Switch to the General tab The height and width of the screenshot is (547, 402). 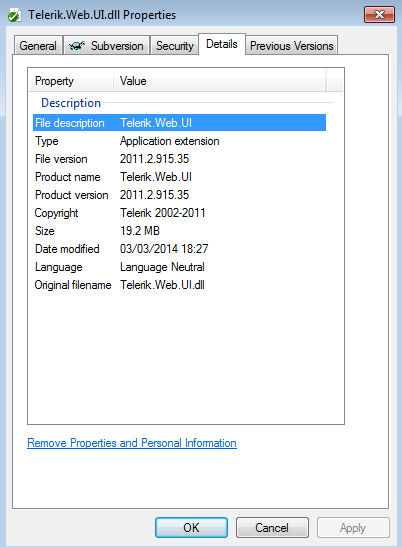[38, 45]
